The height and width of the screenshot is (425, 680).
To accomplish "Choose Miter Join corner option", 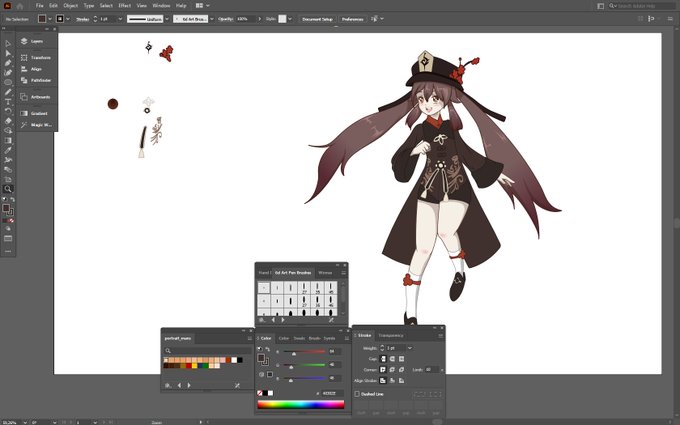I will pos(383,369).
